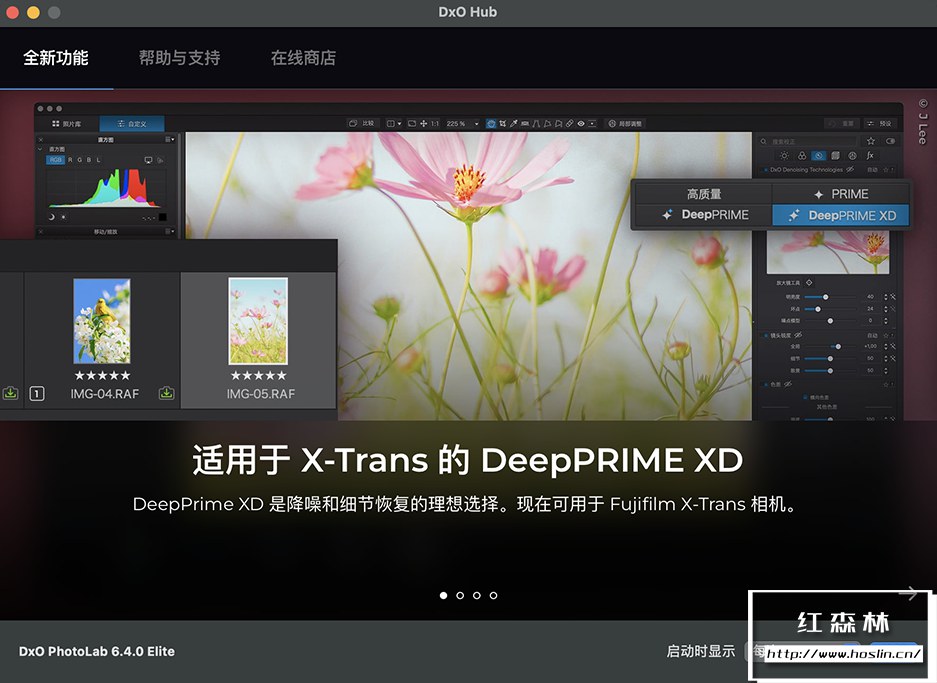Viewport: 937px width, 683px height.
Task: Set zoom to 1:1
Action: coord(434,124)
